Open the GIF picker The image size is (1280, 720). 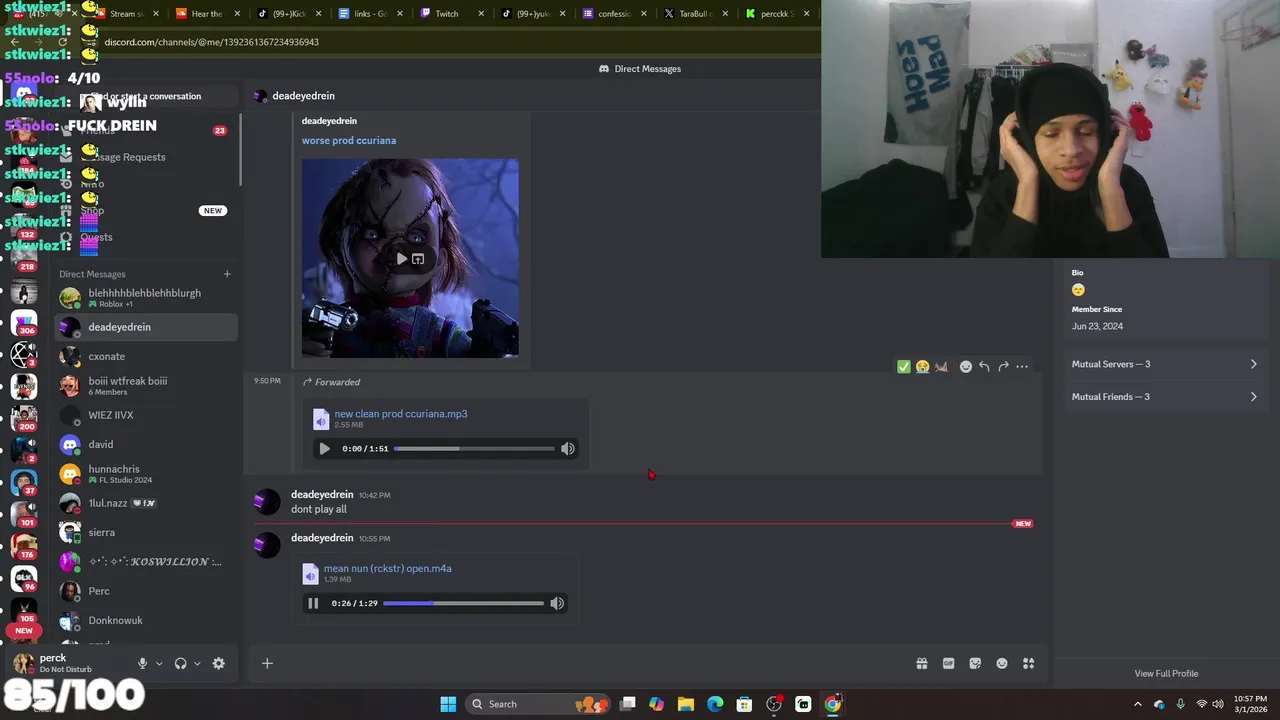(948, 663)
